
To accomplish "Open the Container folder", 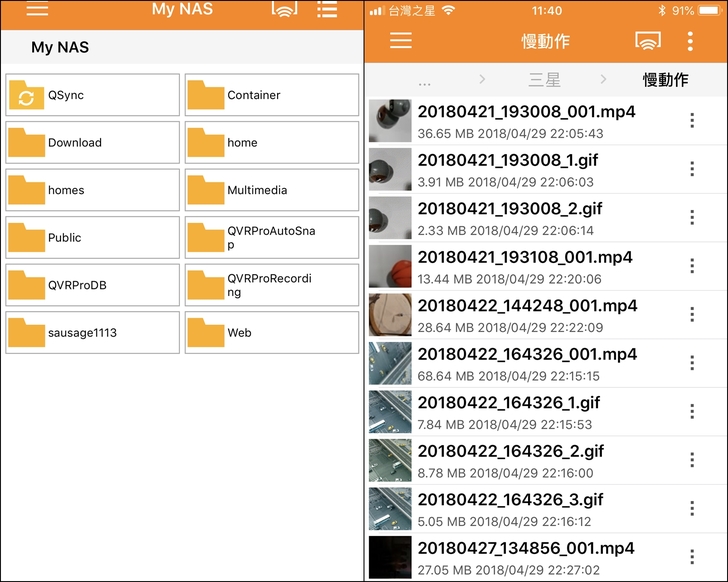I will (x=271, y=95).
